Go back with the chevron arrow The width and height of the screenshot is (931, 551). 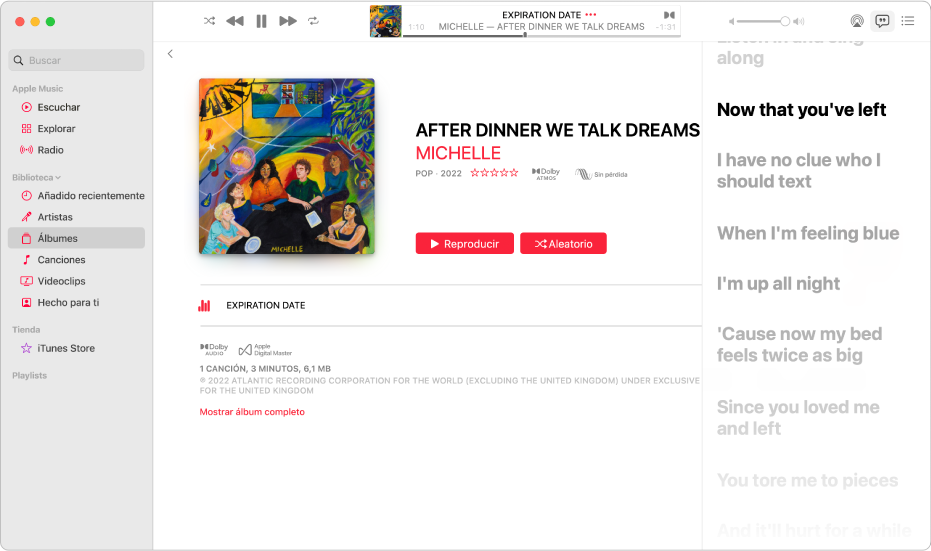point(170,53)
